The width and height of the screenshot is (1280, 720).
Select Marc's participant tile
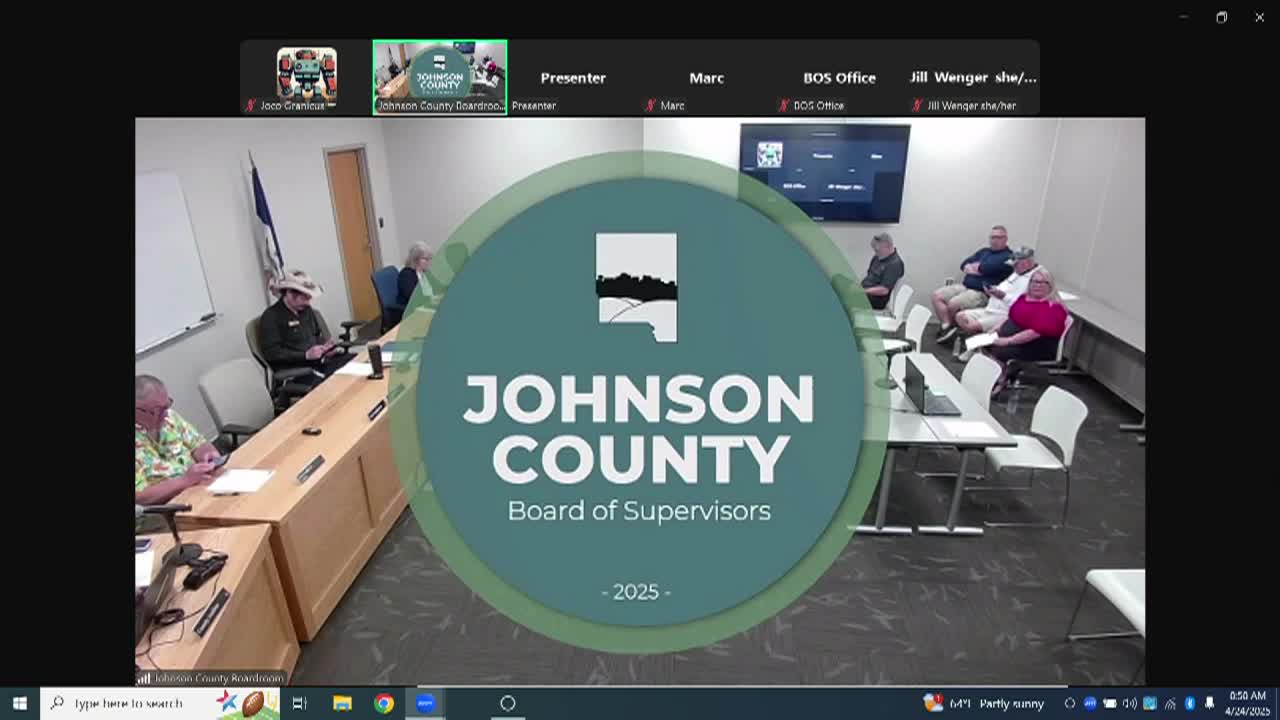(706, 77)
